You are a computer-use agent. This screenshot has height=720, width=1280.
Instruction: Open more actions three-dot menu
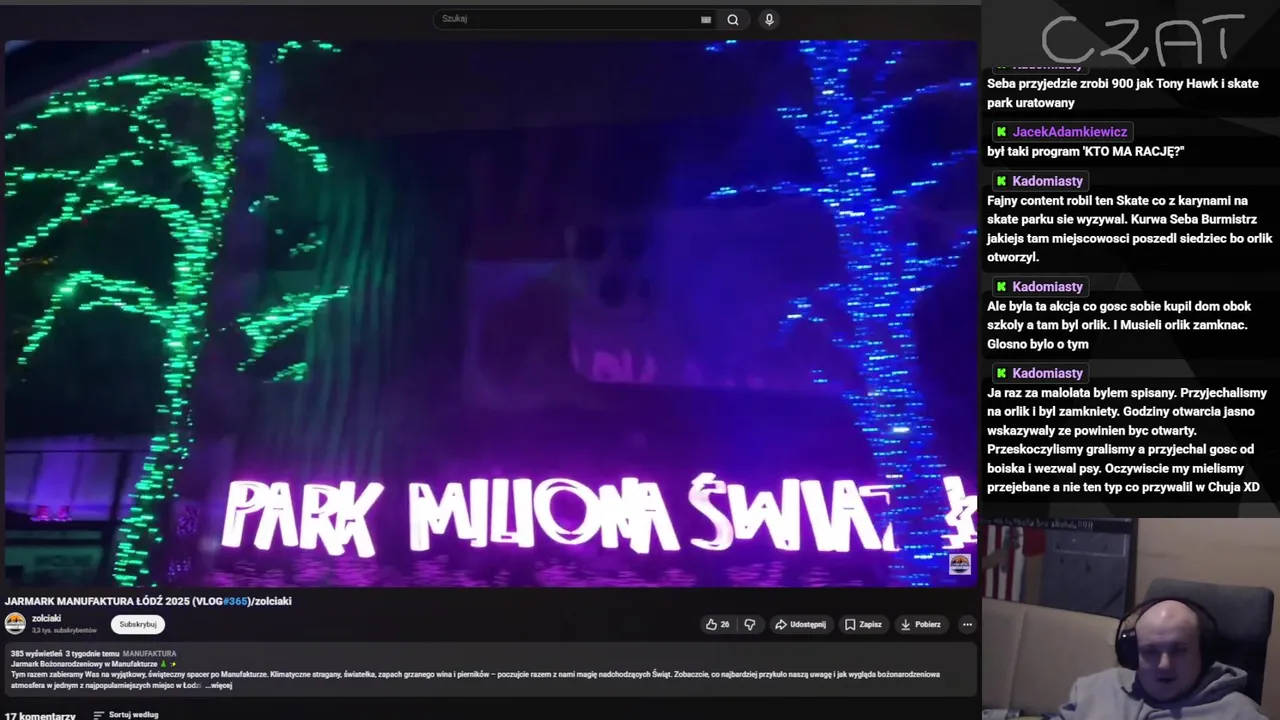967,624
